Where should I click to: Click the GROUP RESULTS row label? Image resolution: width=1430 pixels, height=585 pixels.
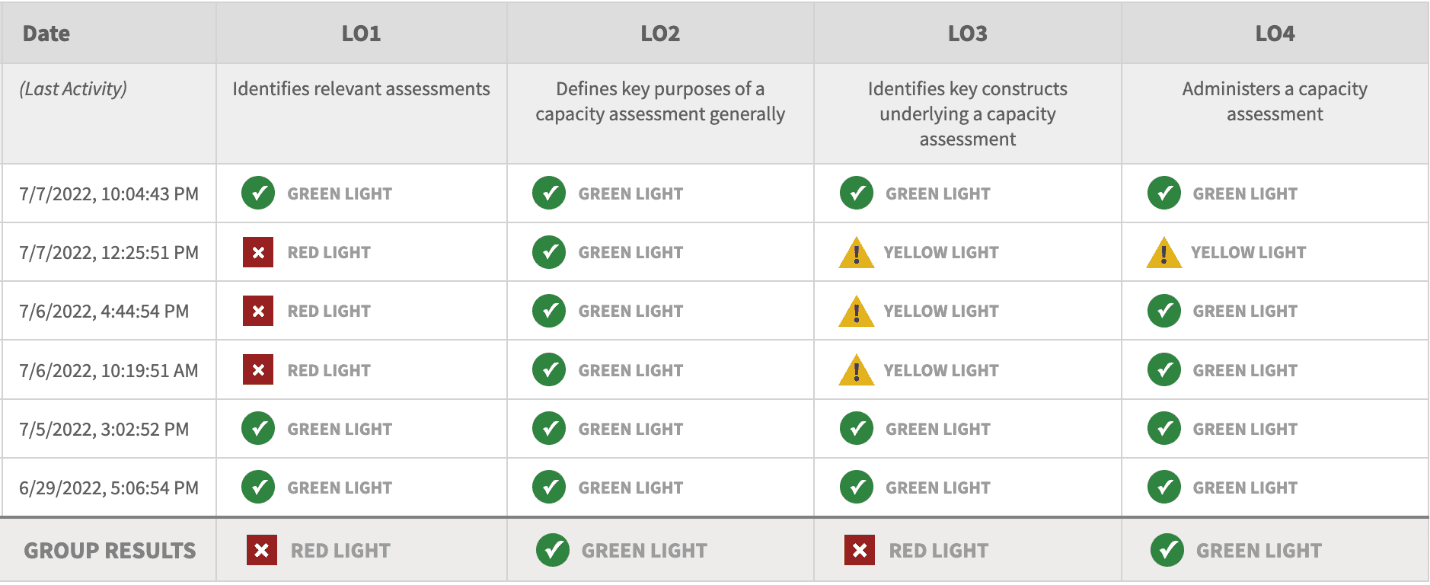coord(110,550)
